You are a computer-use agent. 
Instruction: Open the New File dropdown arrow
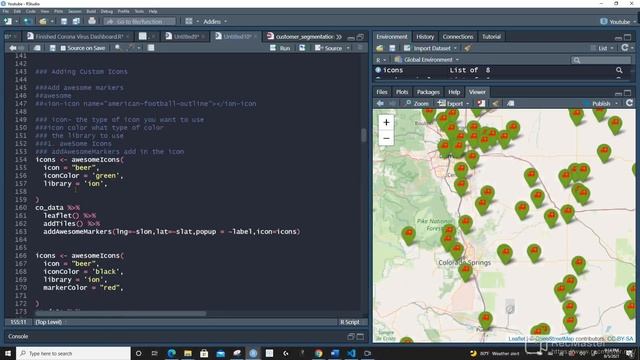(16, 21)
